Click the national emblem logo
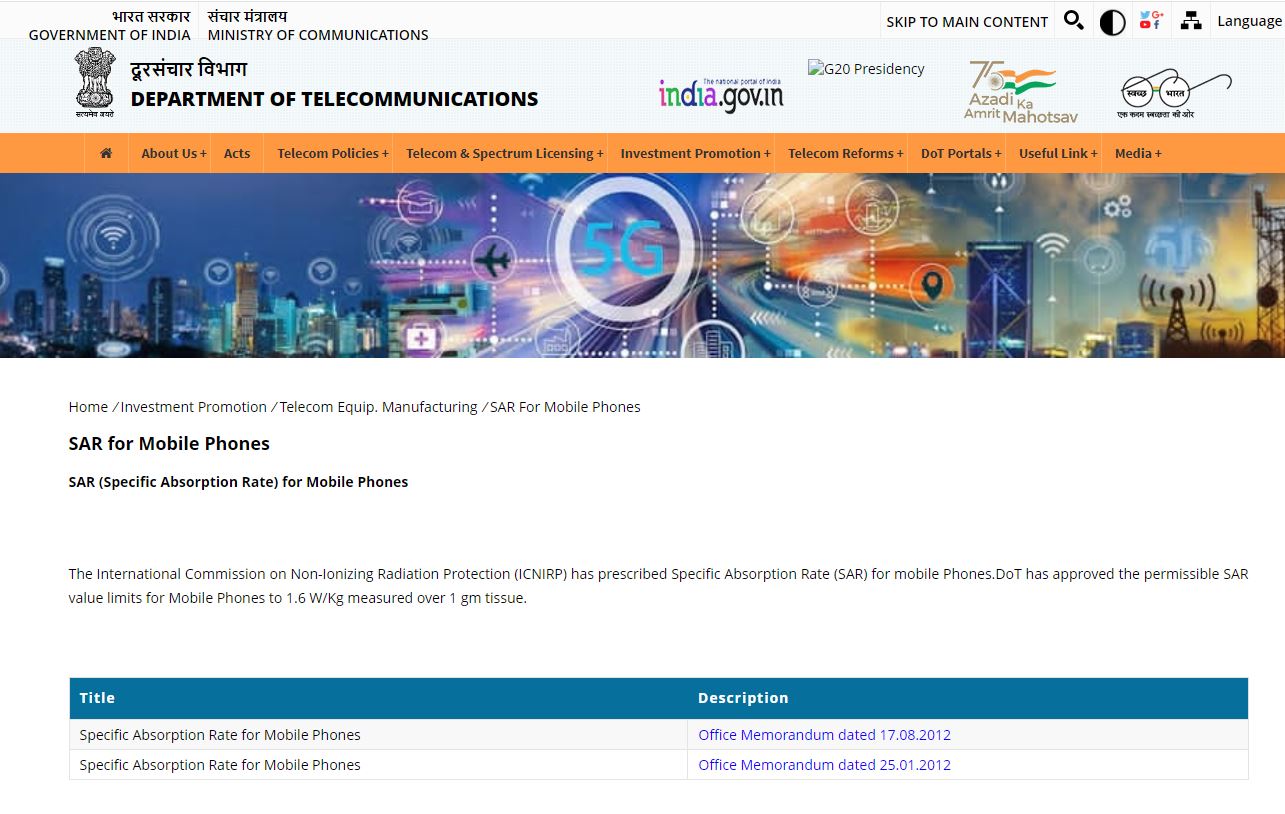 click(94, 83)
